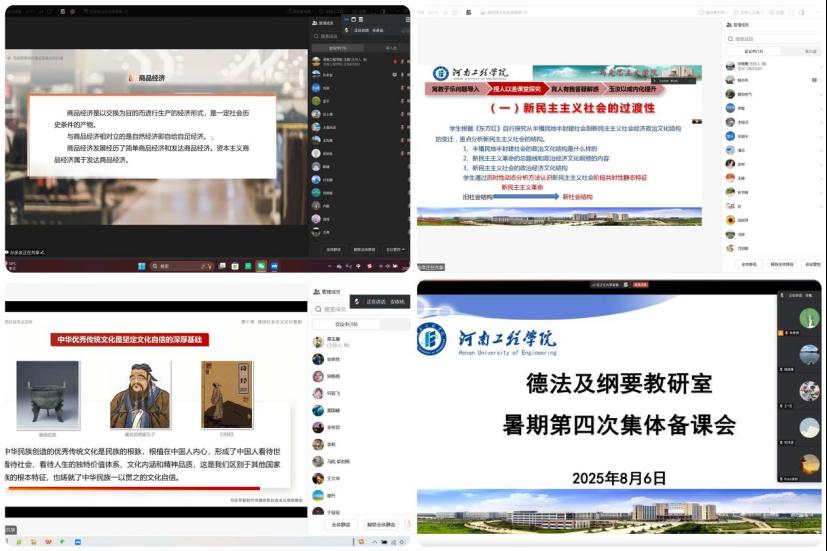
Task: Click first mute-all button at bottom of top-right panel
Action: [x=749, y=264]
